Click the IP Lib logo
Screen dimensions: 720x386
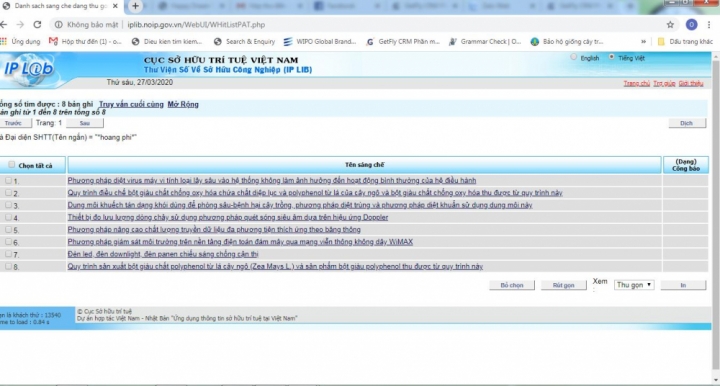[28, 70]
